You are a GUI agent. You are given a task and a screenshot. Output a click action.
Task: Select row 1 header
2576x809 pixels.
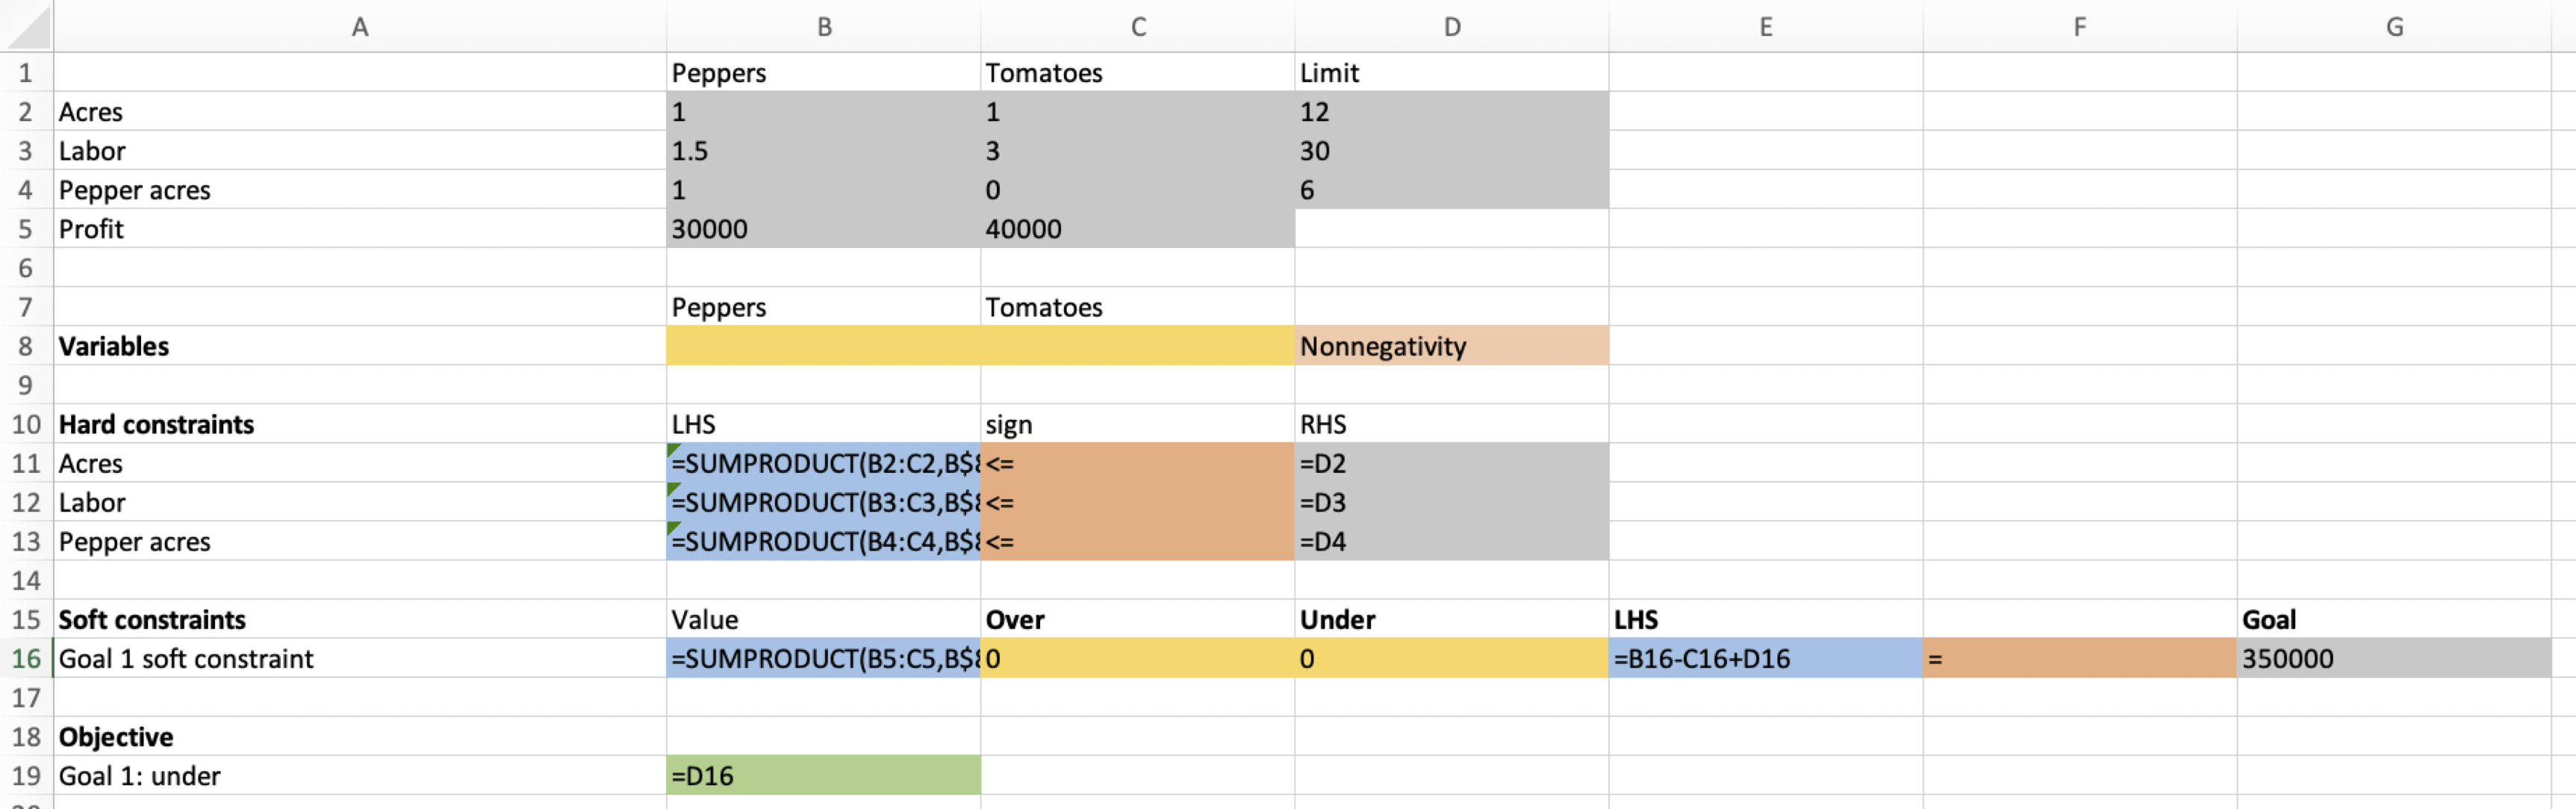pos(25,72)
